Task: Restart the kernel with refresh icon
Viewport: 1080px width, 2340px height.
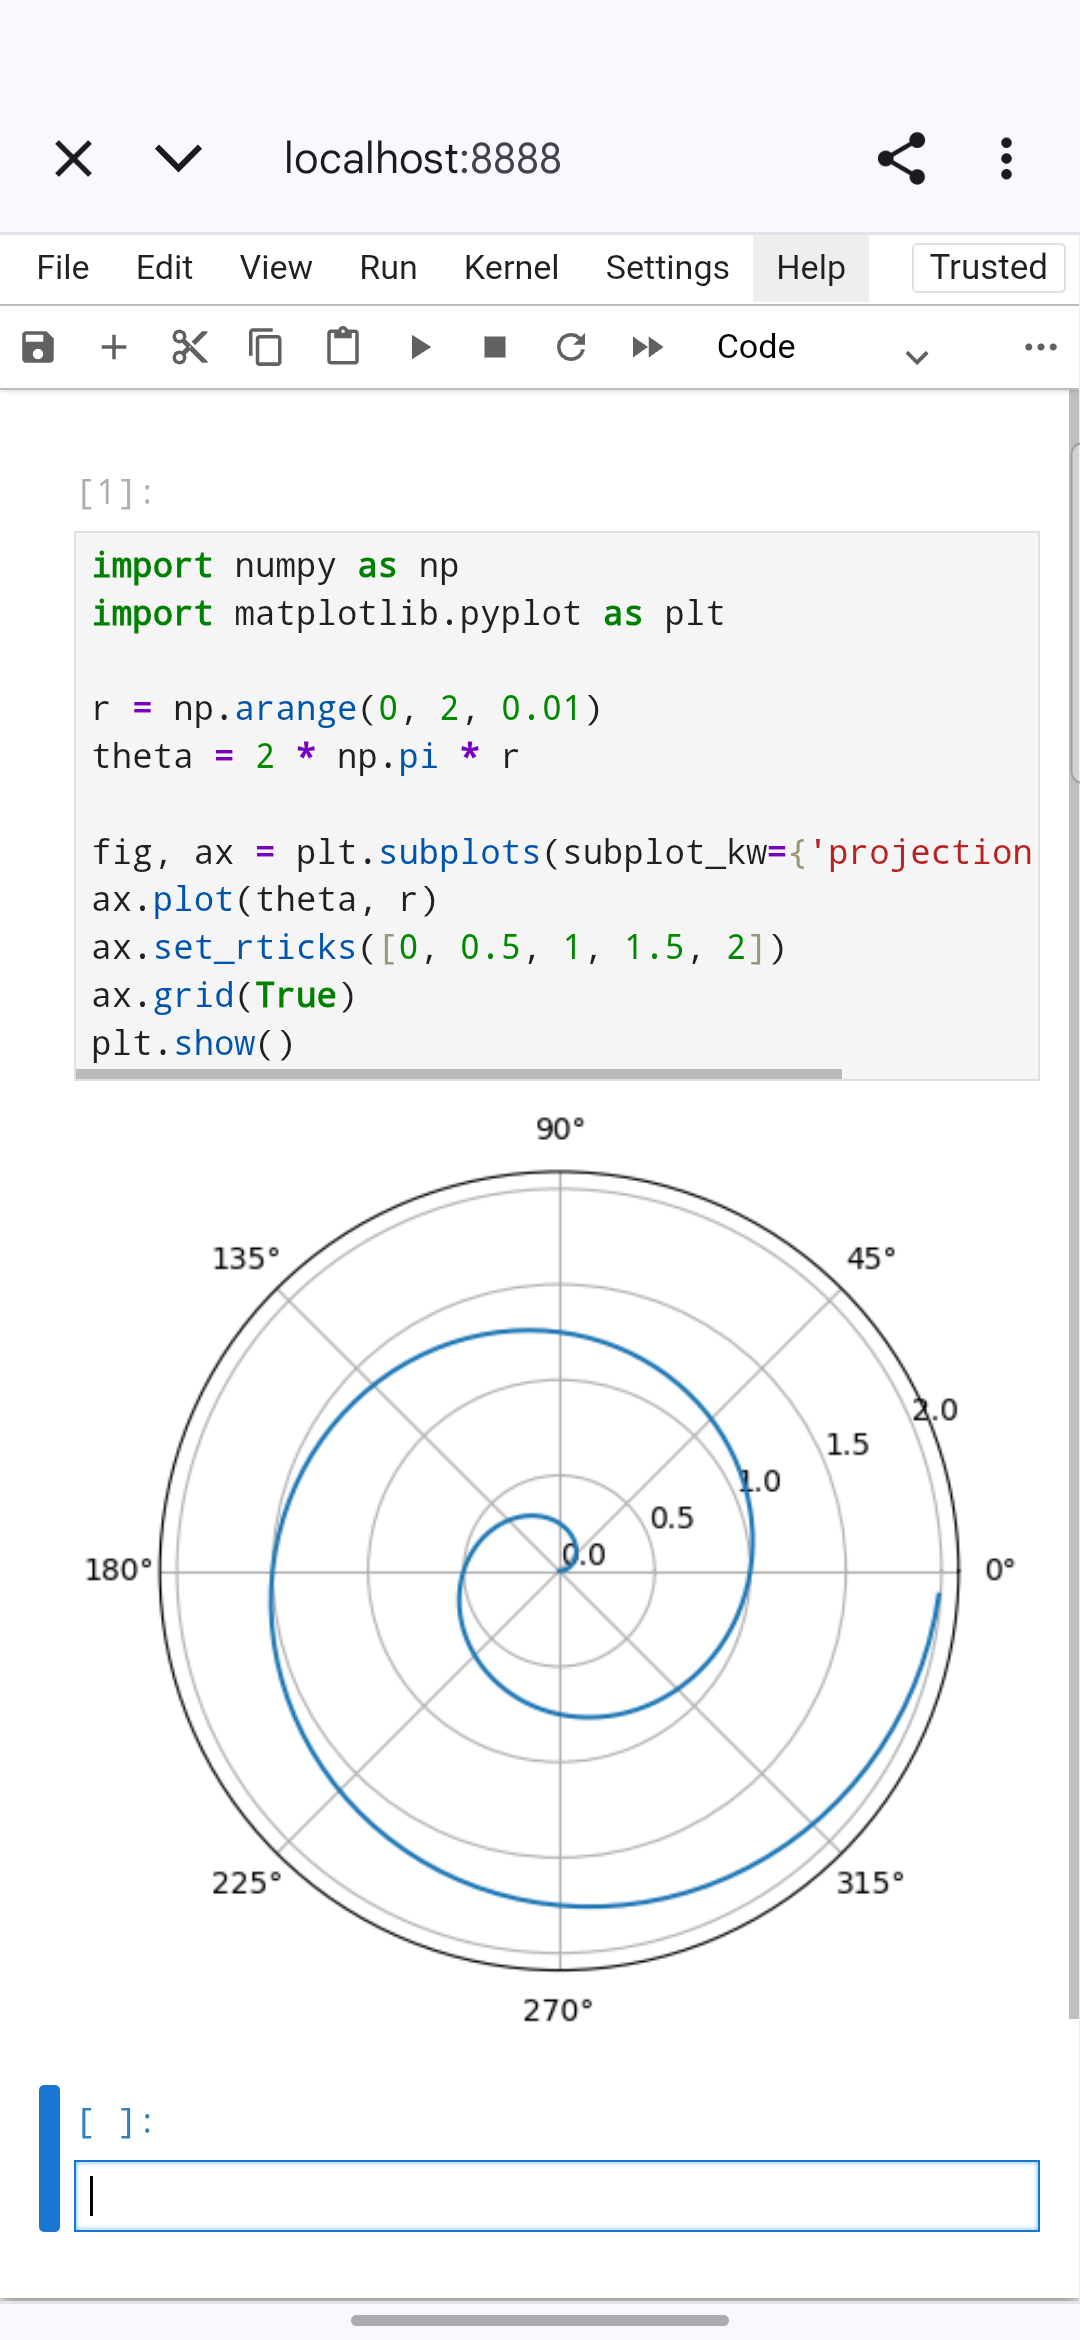Action: coord(571,347)
